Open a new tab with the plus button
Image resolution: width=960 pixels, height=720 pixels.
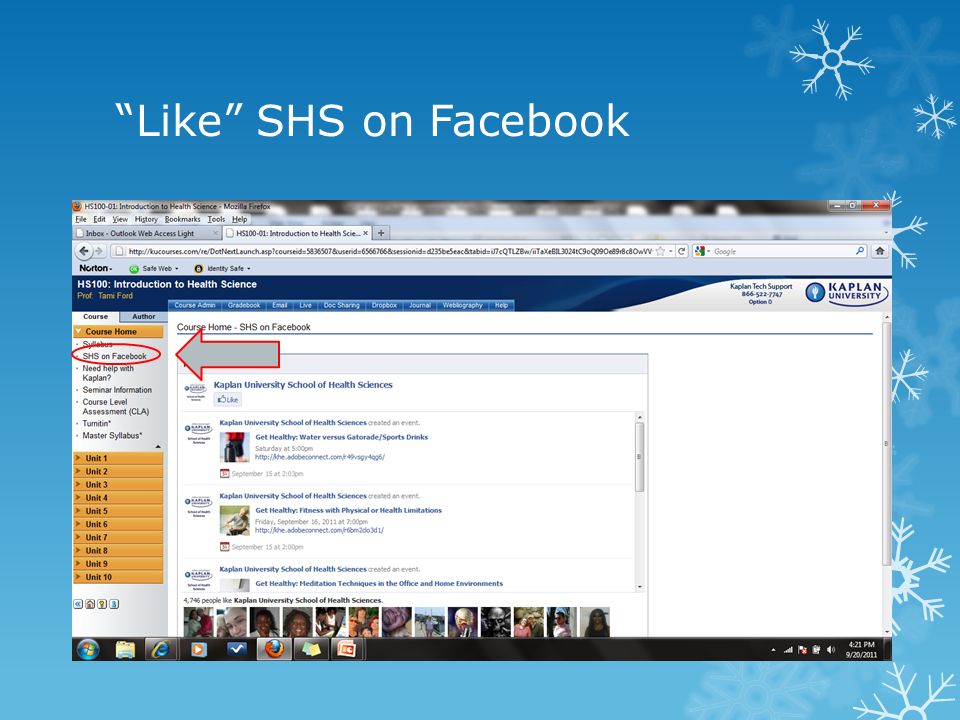381,233
